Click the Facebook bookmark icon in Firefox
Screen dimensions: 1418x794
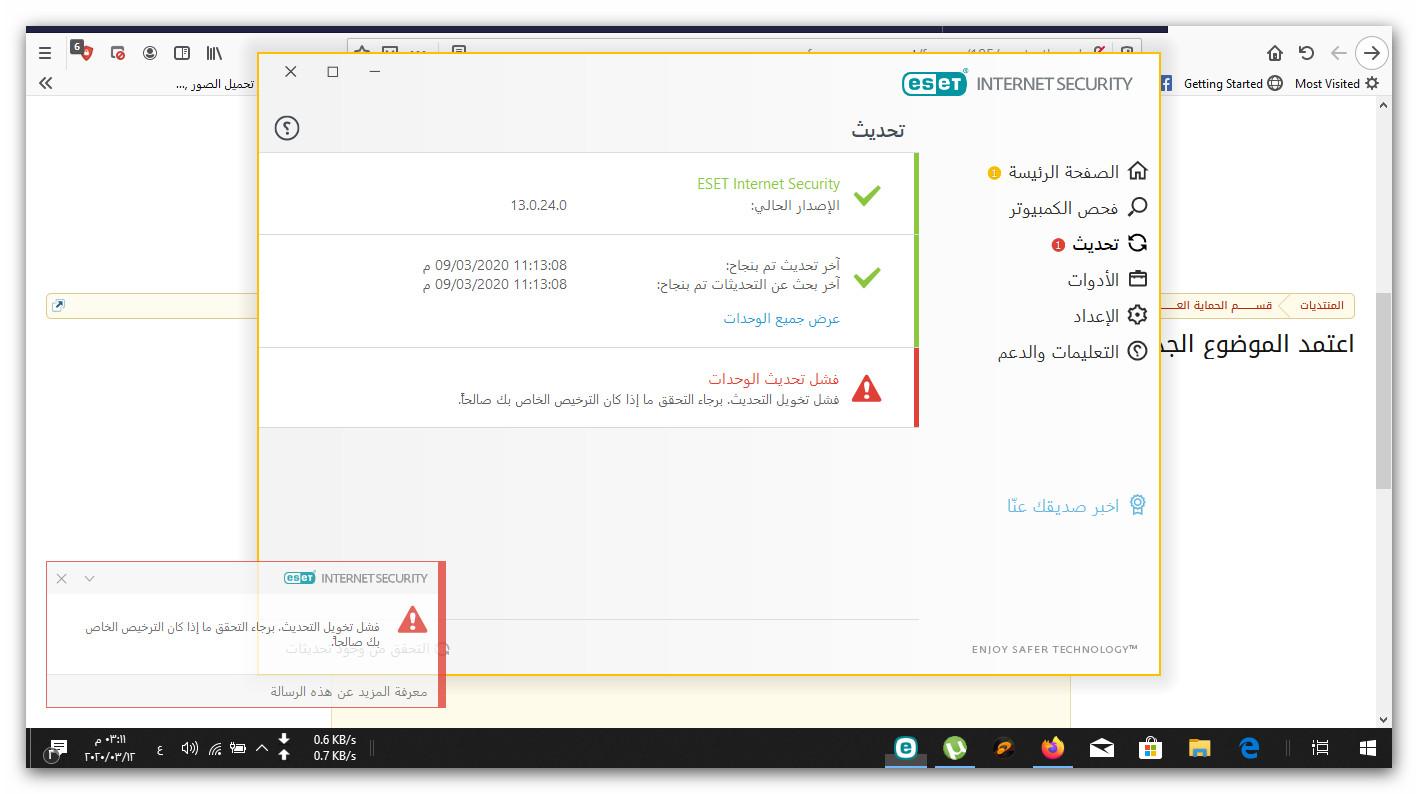[x=1166, y=84]
